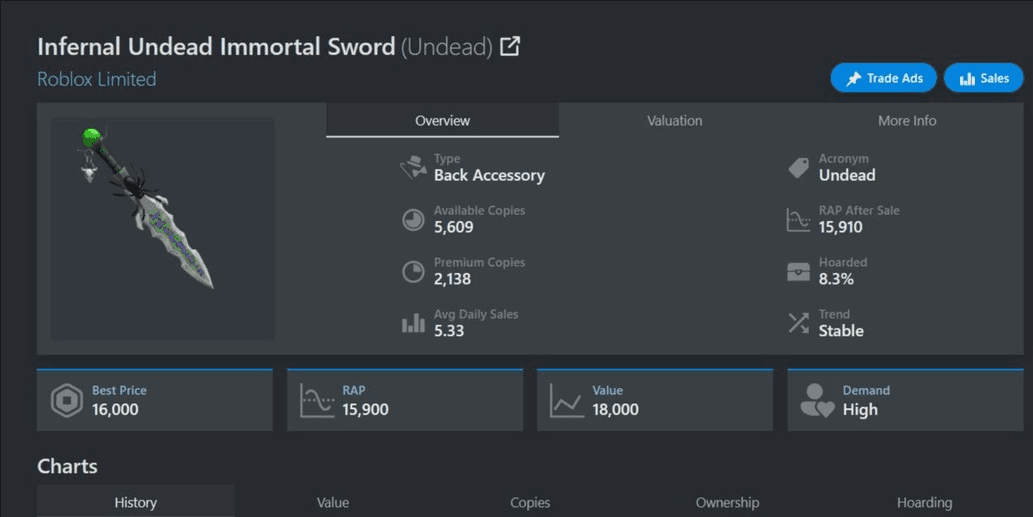This screenshot has width=1033, height=517.
Task: Click the curve graph icon beside RAP After Sale
Action: [798, 219]
